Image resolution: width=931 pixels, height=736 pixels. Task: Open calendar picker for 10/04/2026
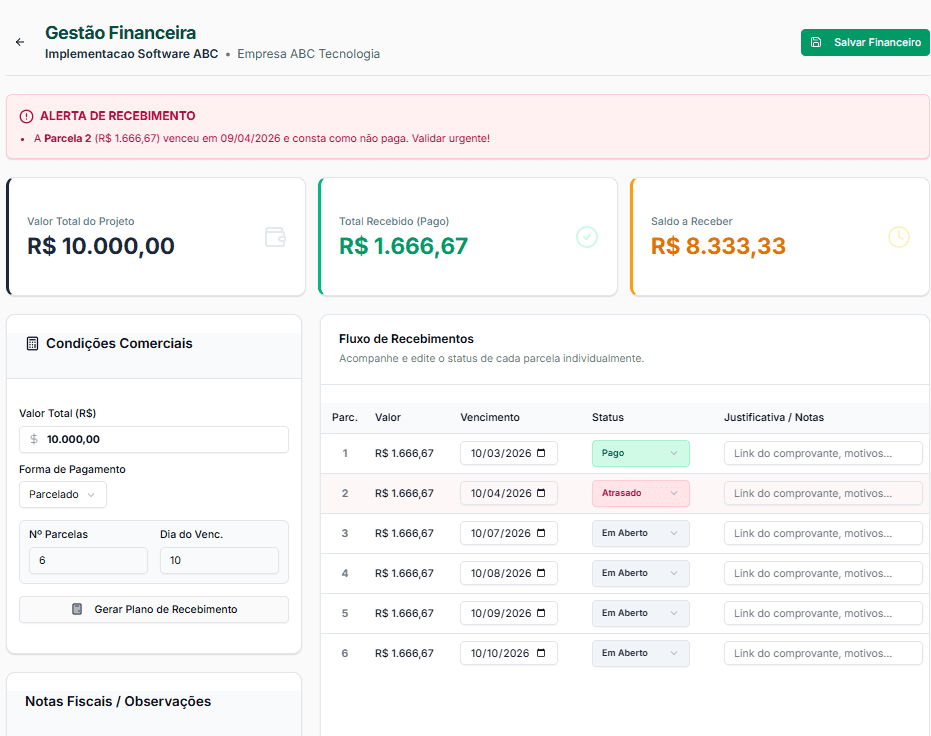[541, 493]
